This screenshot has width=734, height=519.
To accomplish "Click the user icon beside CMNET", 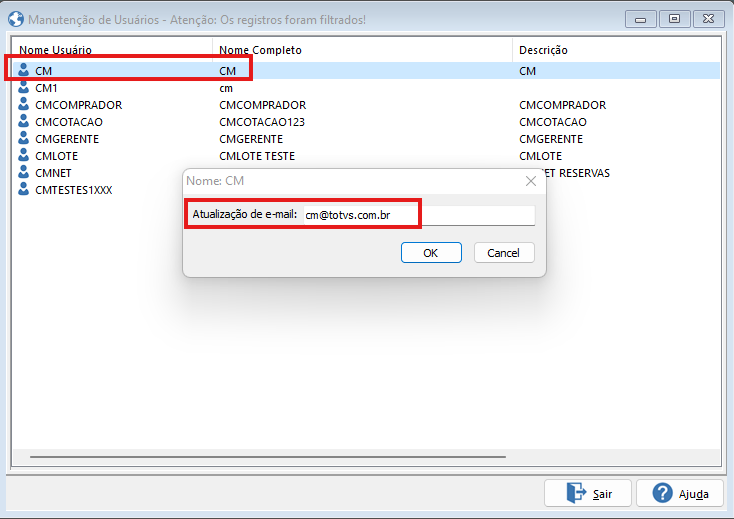I will point(23,172).
